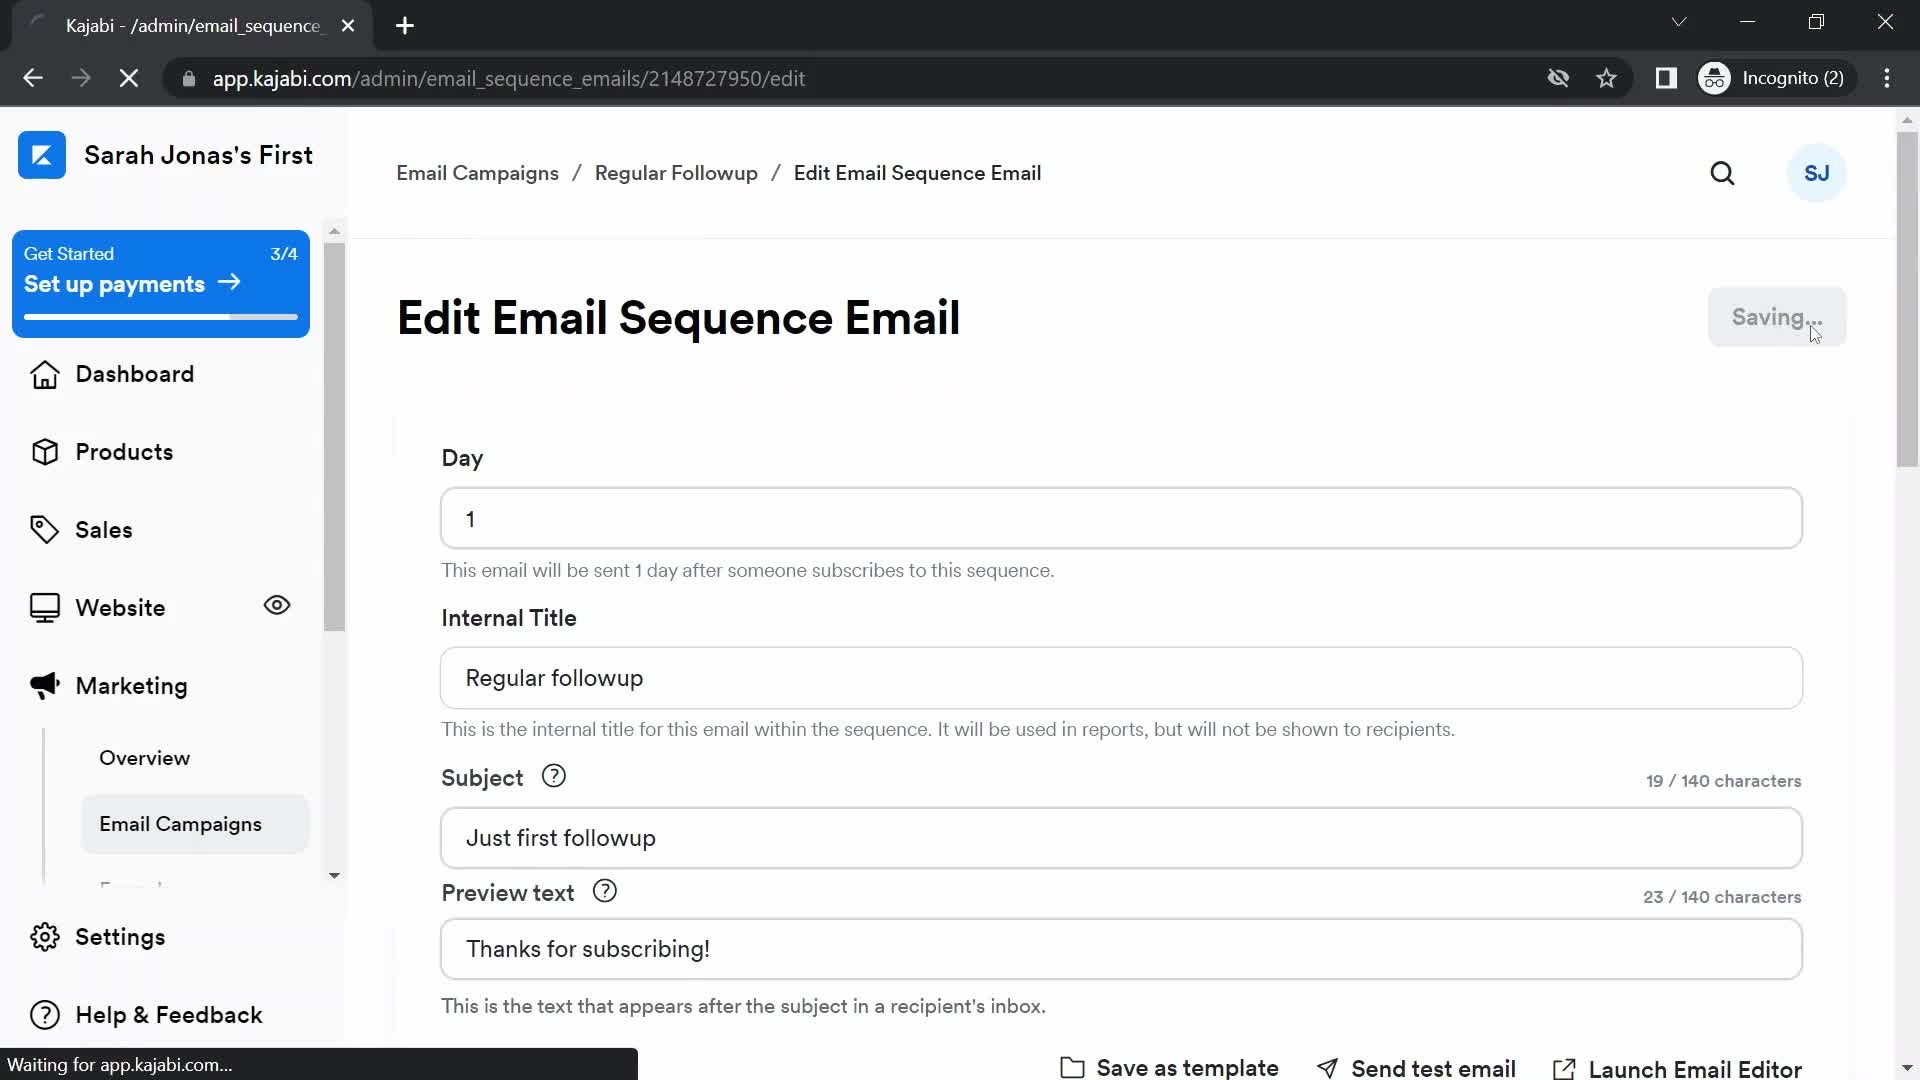The width and height of the screenshot is (1920, 1080).
Task: Click Save as template button
Action: [x=1168, y=1067]
